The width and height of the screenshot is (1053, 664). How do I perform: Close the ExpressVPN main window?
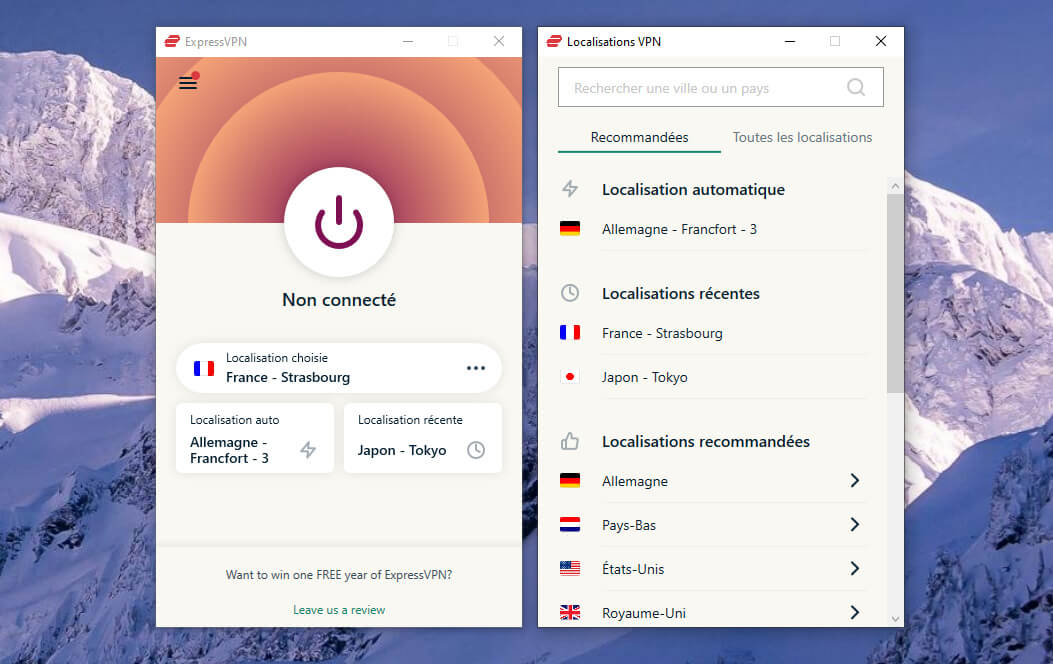(x=498, y=42)
